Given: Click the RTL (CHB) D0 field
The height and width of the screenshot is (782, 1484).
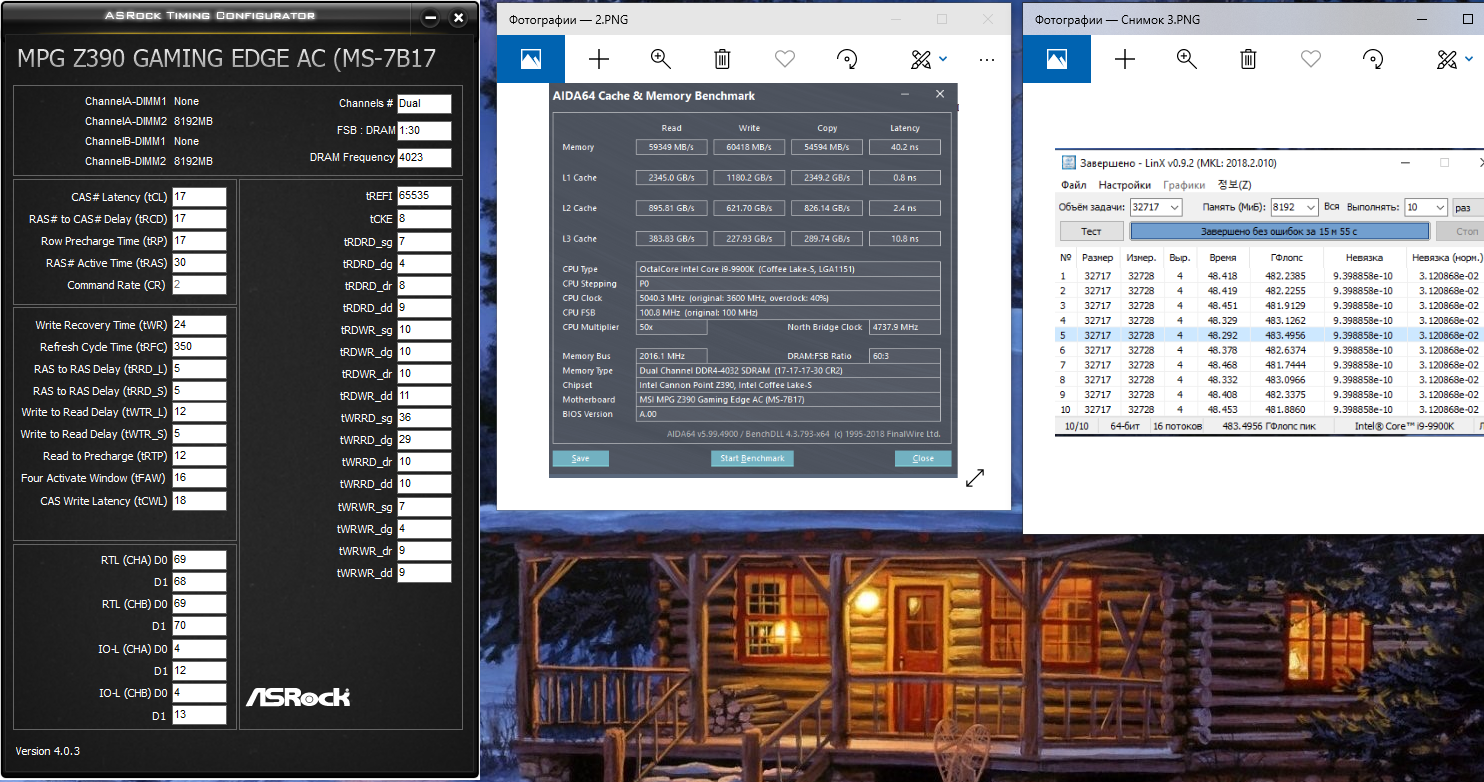Looking at the screenshot, I should [199, 604].
